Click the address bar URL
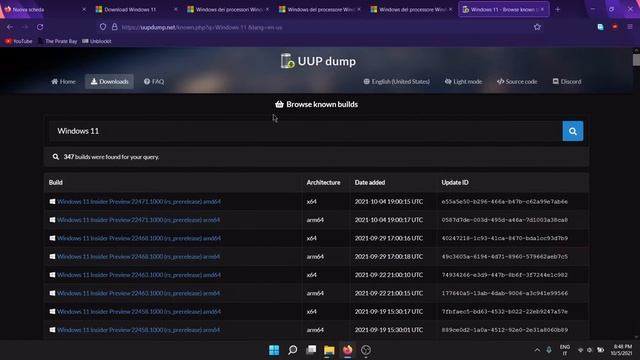Image resolution: width=640 pixels, height=360 pixels. pos(202,27)
